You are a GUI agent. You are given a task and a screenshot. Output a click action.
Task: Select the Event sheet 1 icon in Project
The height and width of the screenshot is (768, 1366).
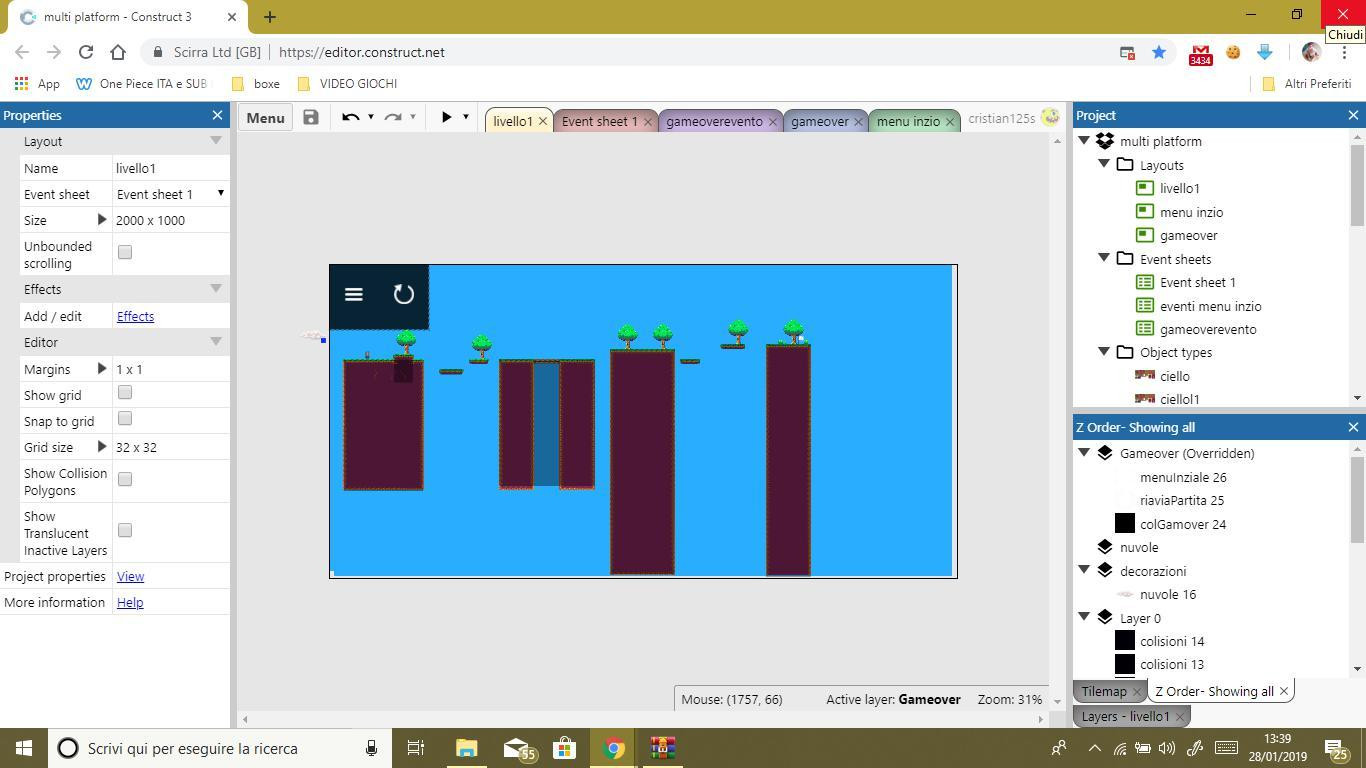click(x=1145, y=282)
